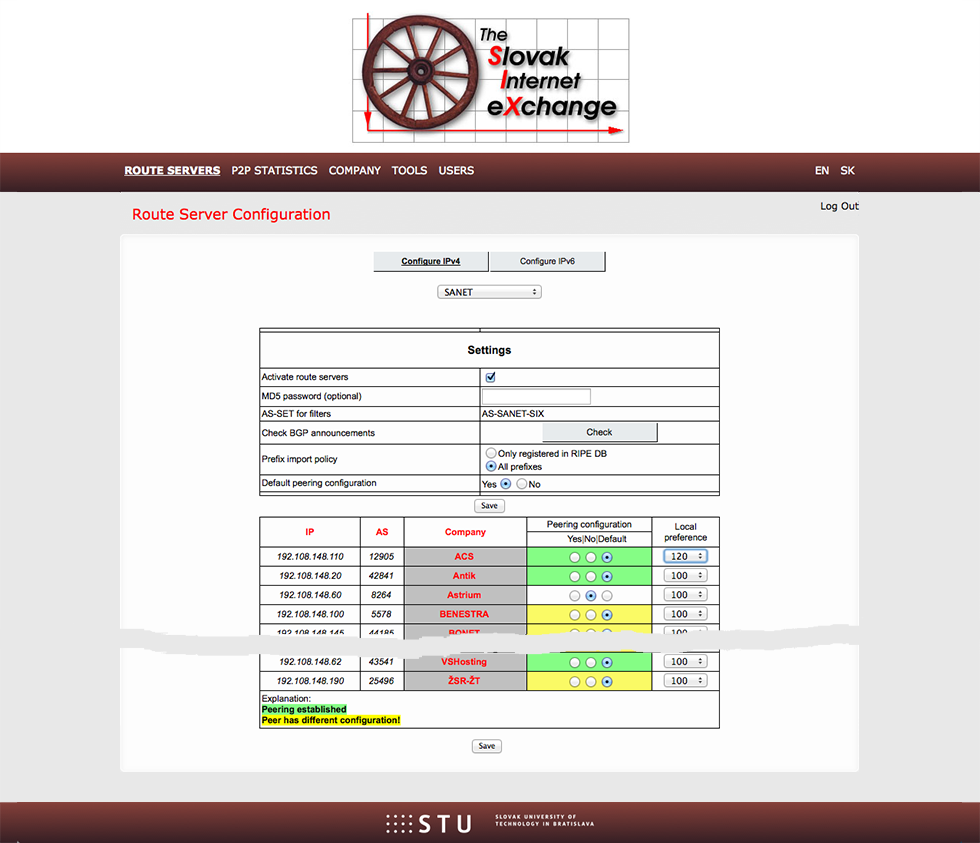
Task: Open BENESTRA local preference dropdown
Action: click(686, 614)
